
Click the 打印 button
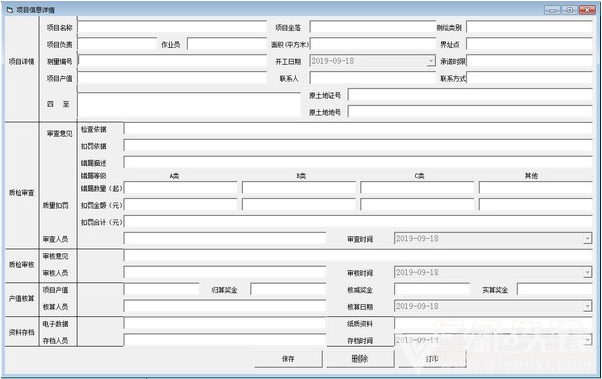pos(432,359)
